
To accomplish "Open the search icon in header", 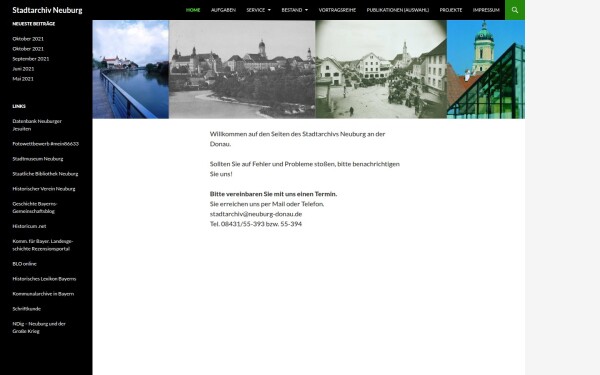I will coord(515,10).
